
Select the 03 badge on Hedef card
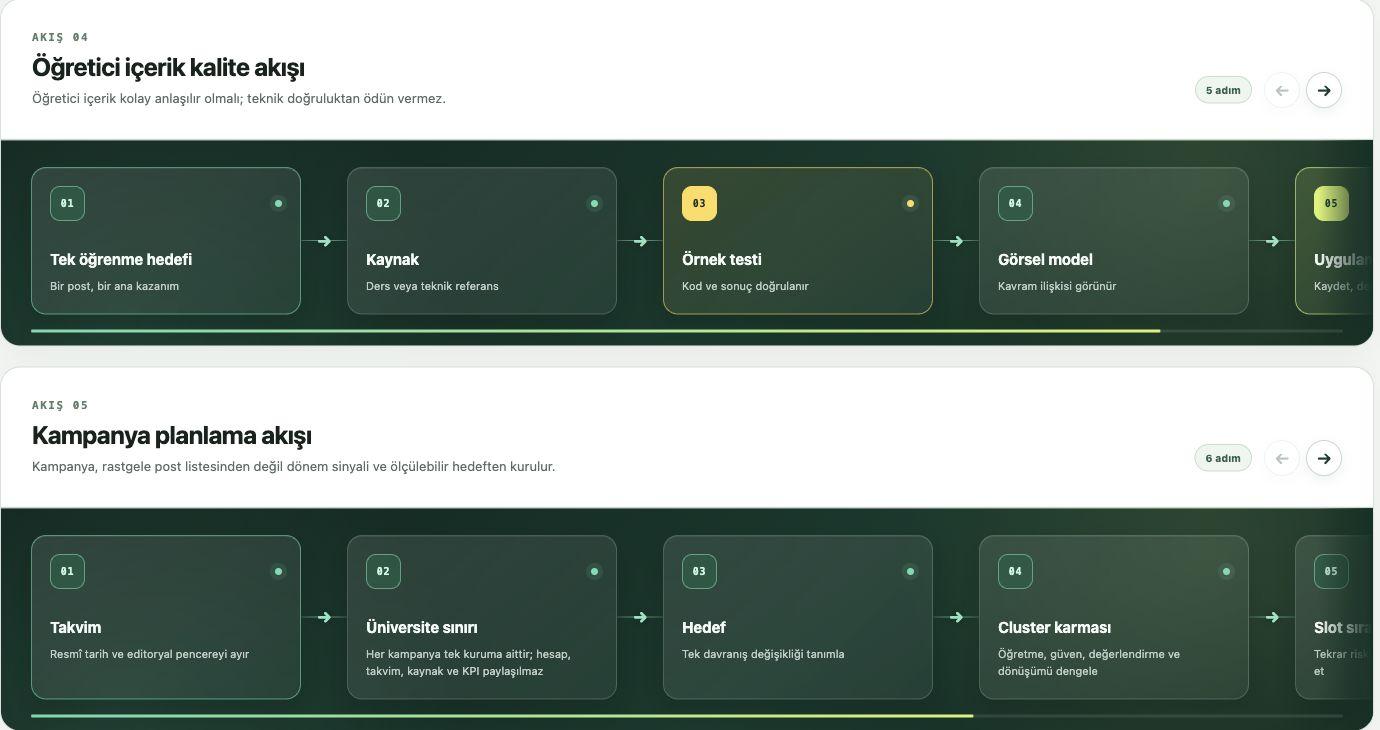[x=699, y=571]
